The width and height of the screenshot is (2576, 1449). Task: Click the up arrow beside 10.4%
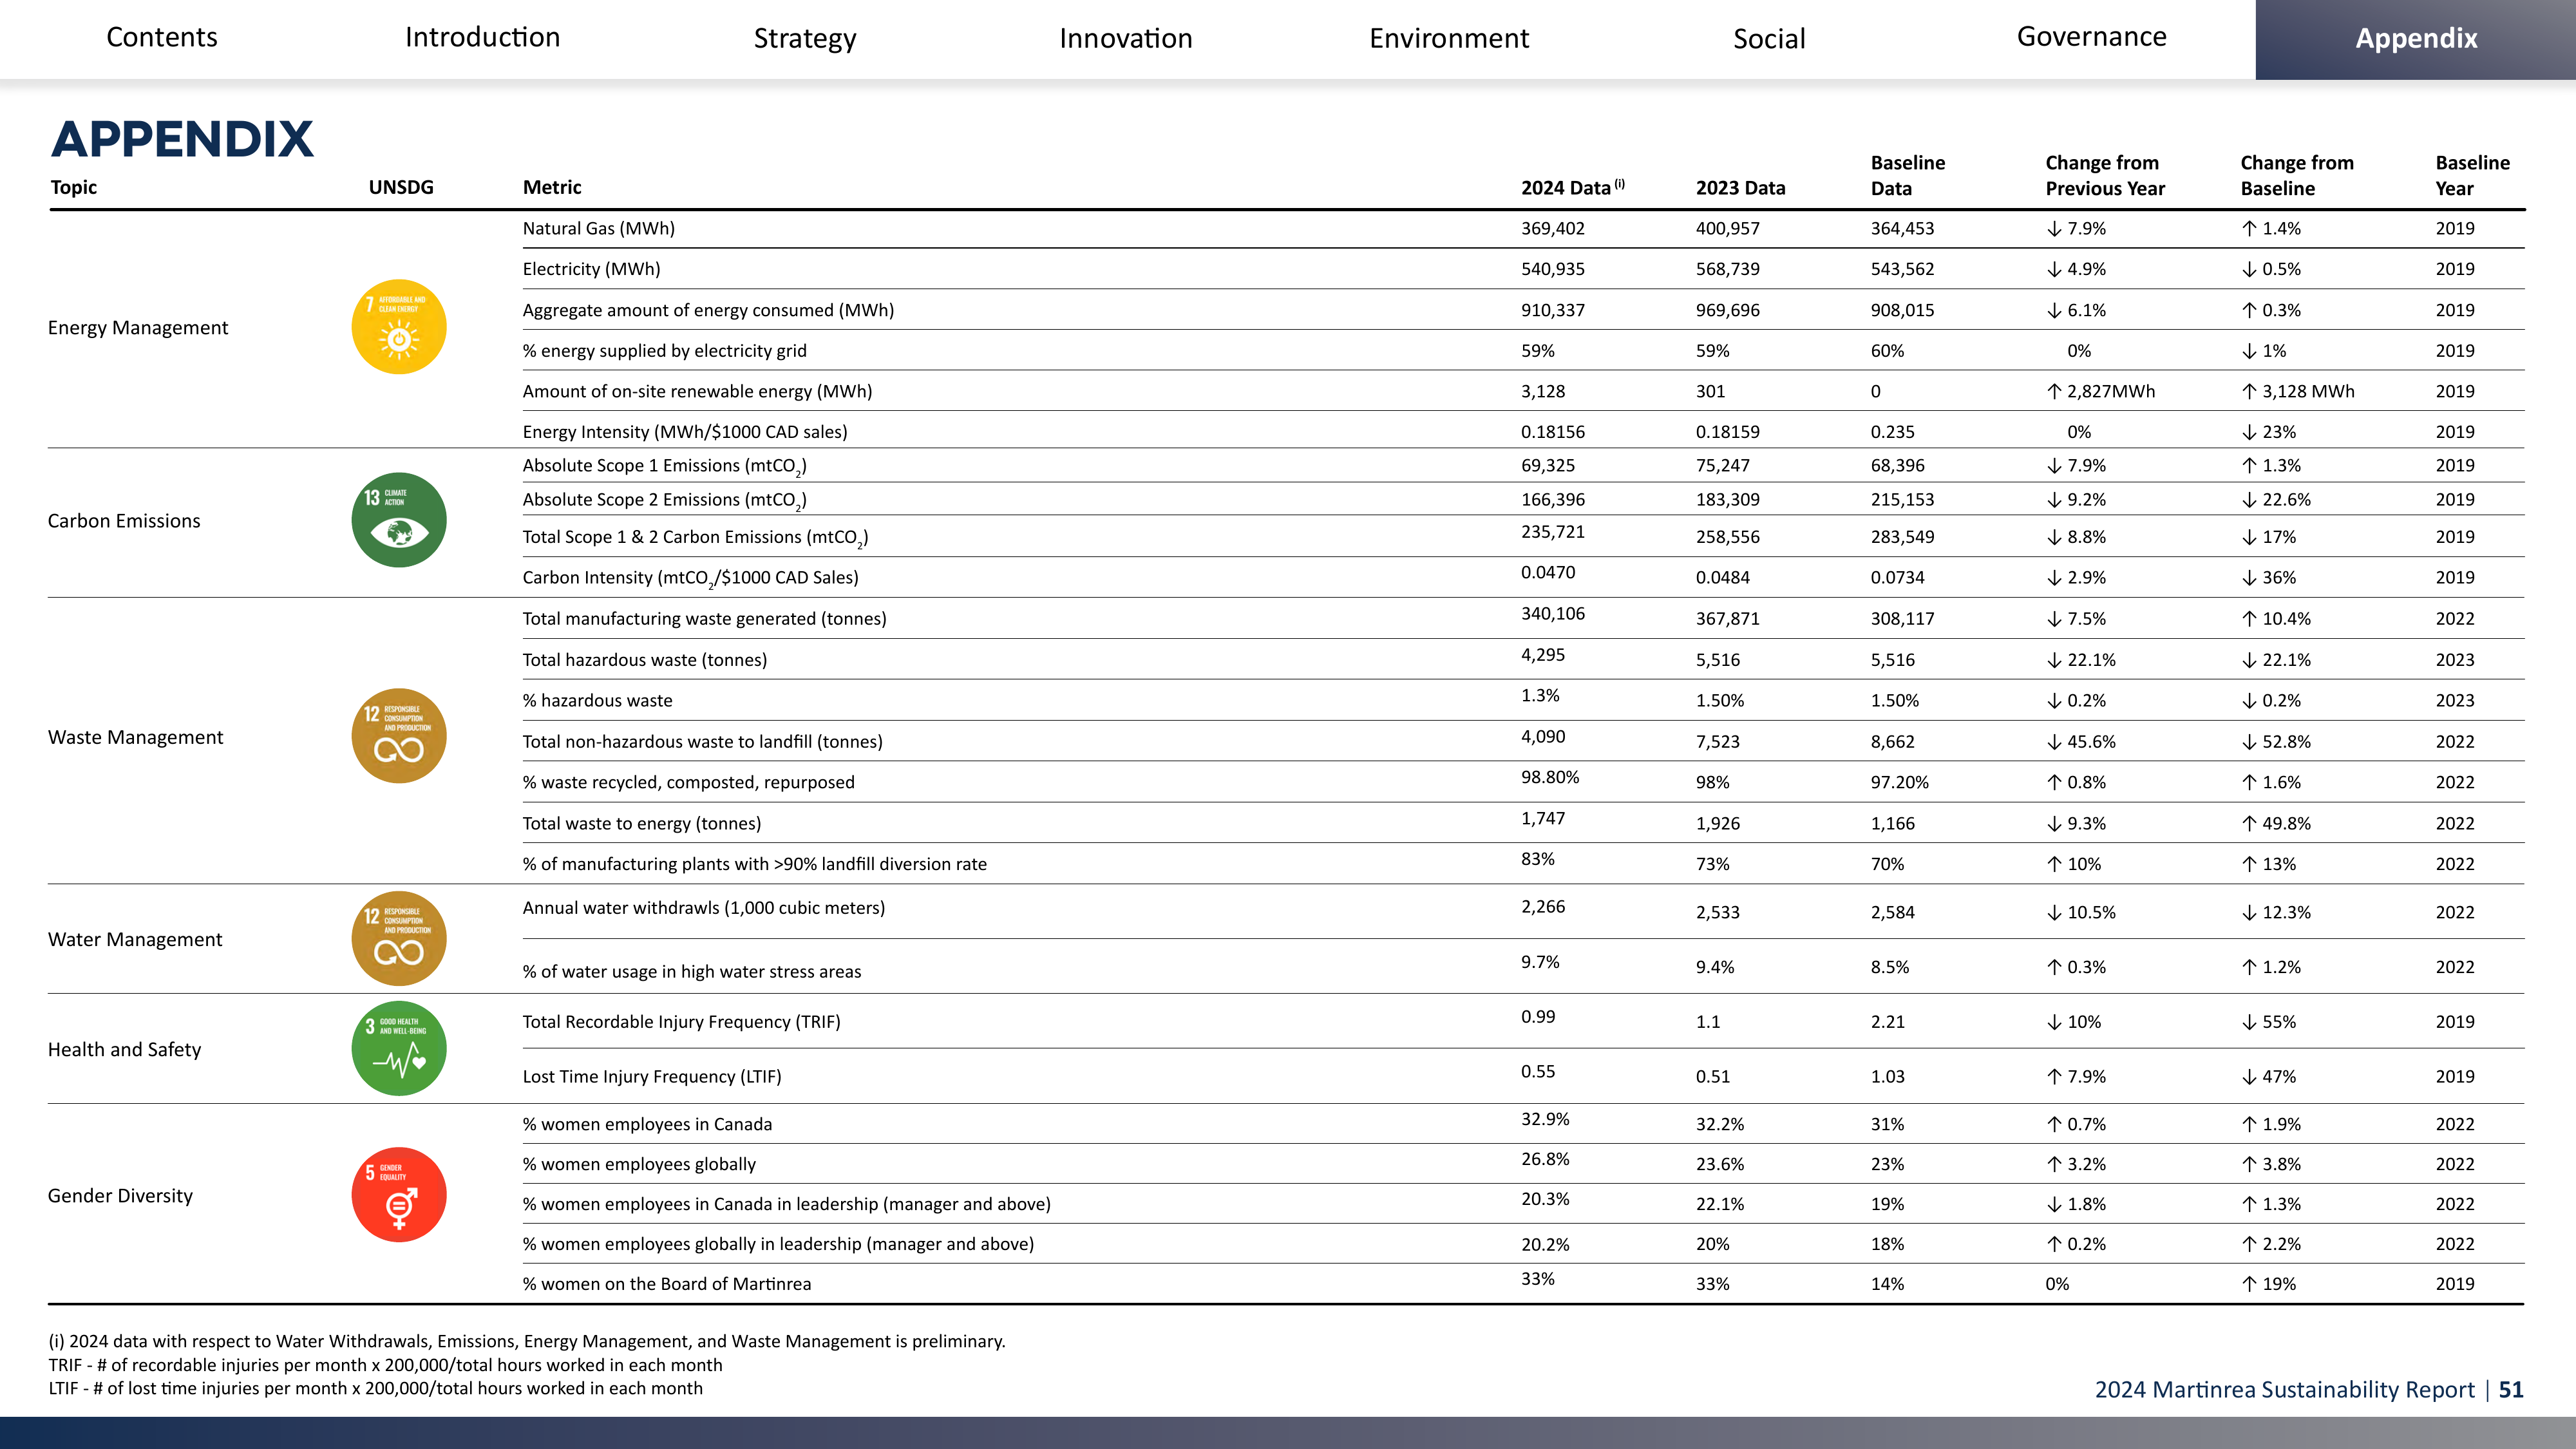click(x=2249, y=619)
